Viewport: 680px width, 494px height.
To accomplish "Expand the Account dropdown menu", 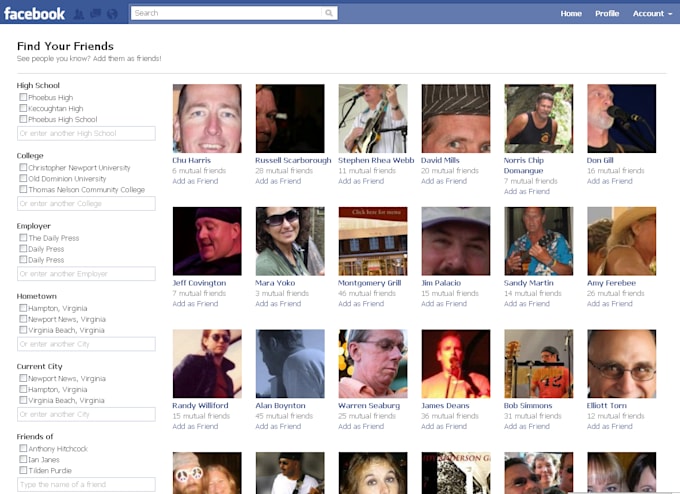I will pos(652,13).
